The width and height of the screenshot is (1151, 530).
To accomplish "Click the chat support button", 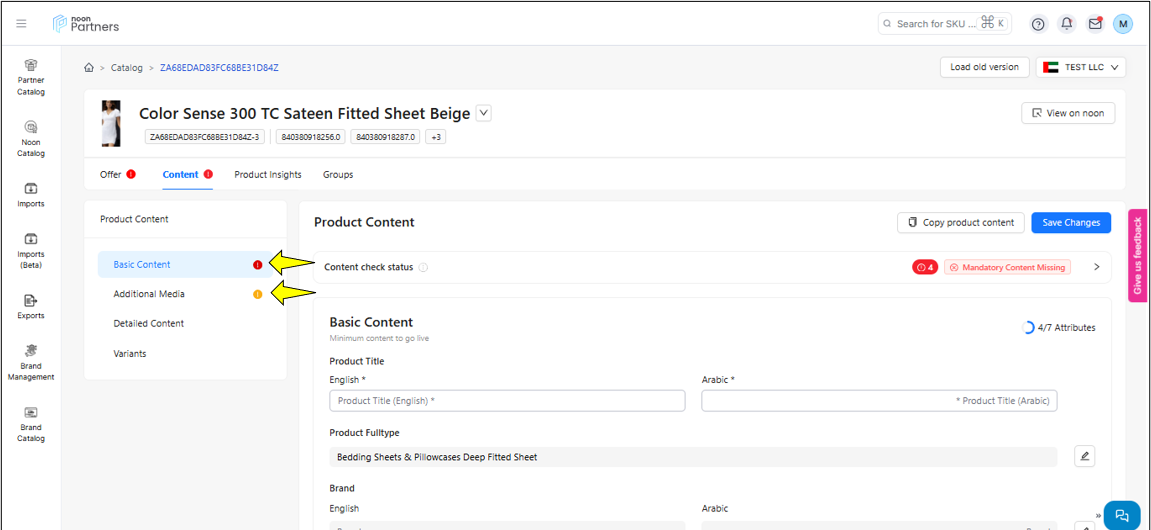I will 1121,515.
